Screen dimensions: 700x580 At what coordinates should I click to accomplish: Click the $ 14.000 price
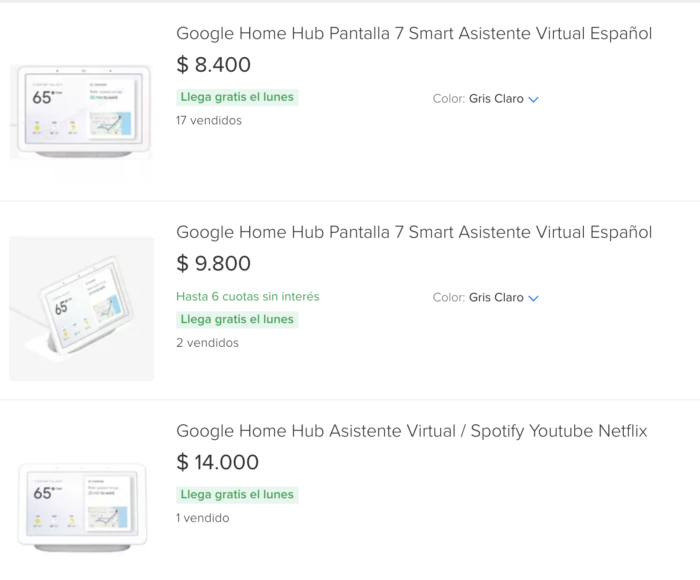(x=217, y=462)
